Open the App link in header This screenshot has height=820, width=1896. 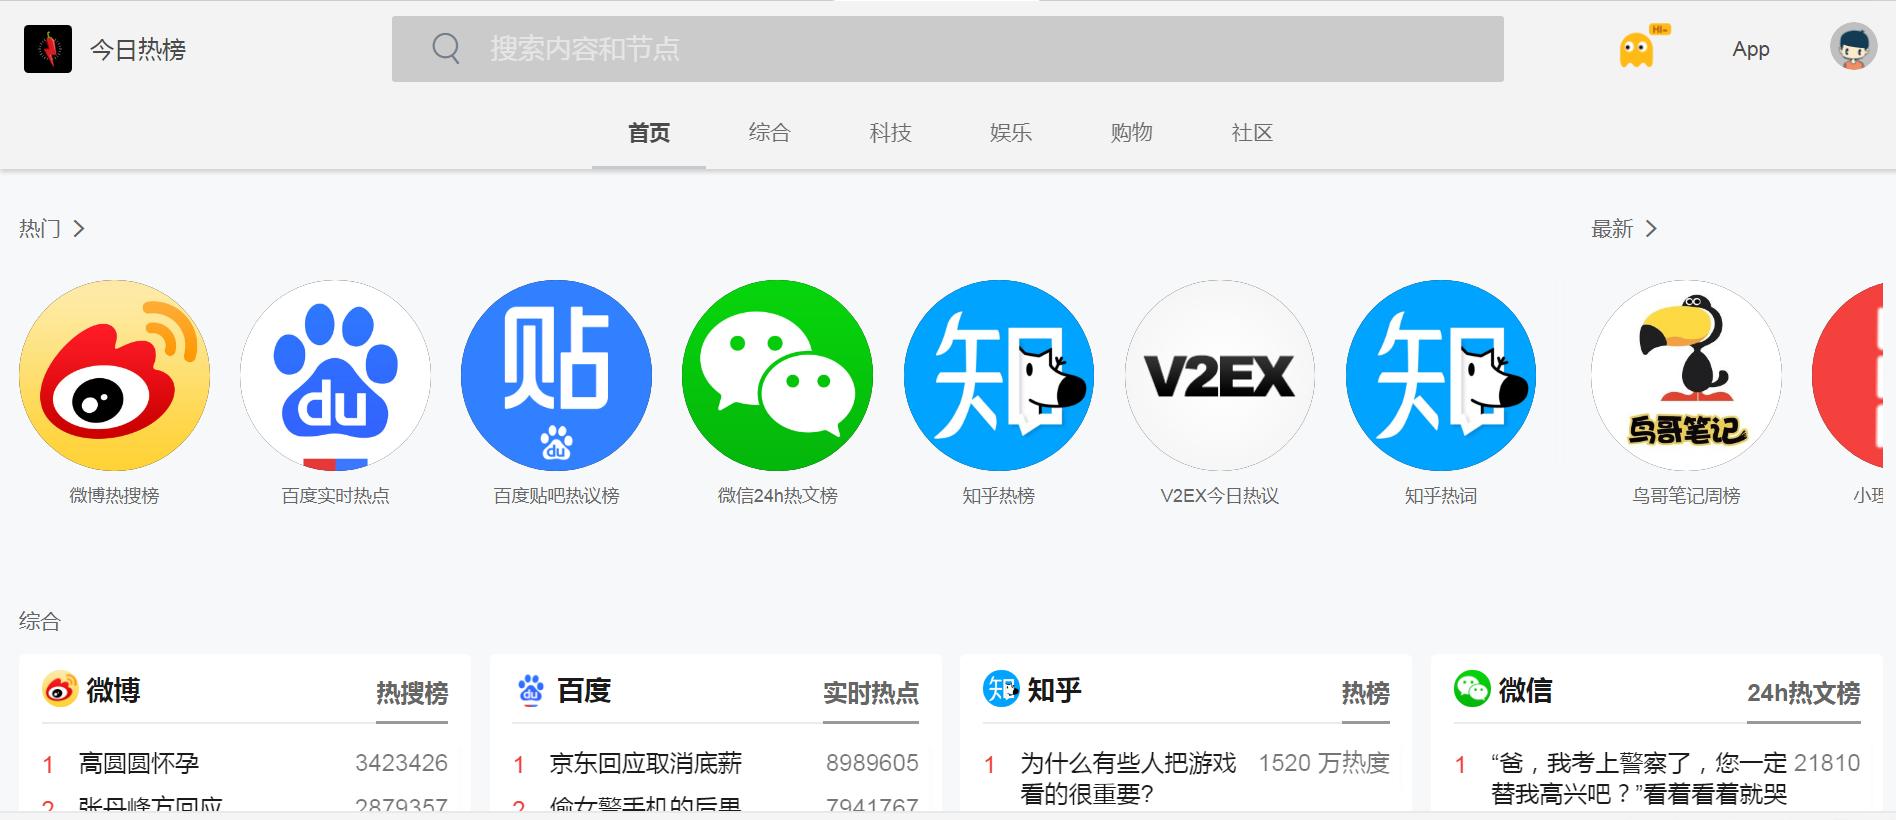[1751, 49]
